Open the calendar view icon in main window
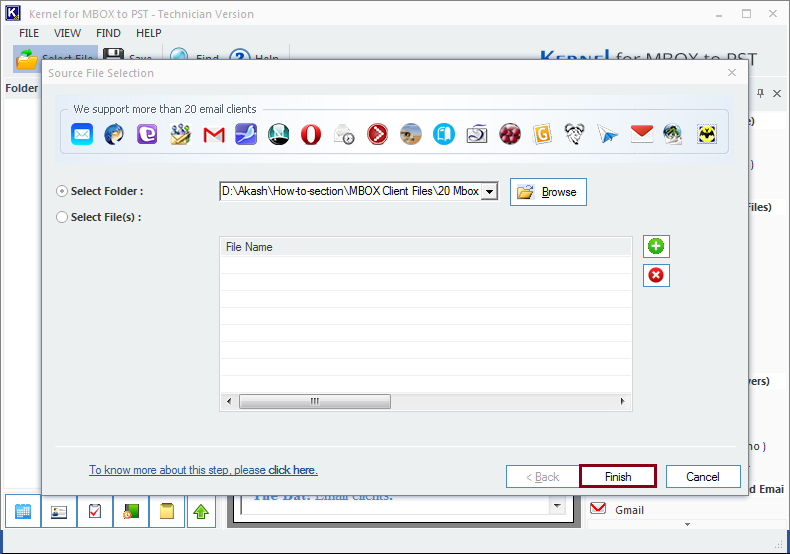This screenshot has height=554, width=790. pos(23,512)
